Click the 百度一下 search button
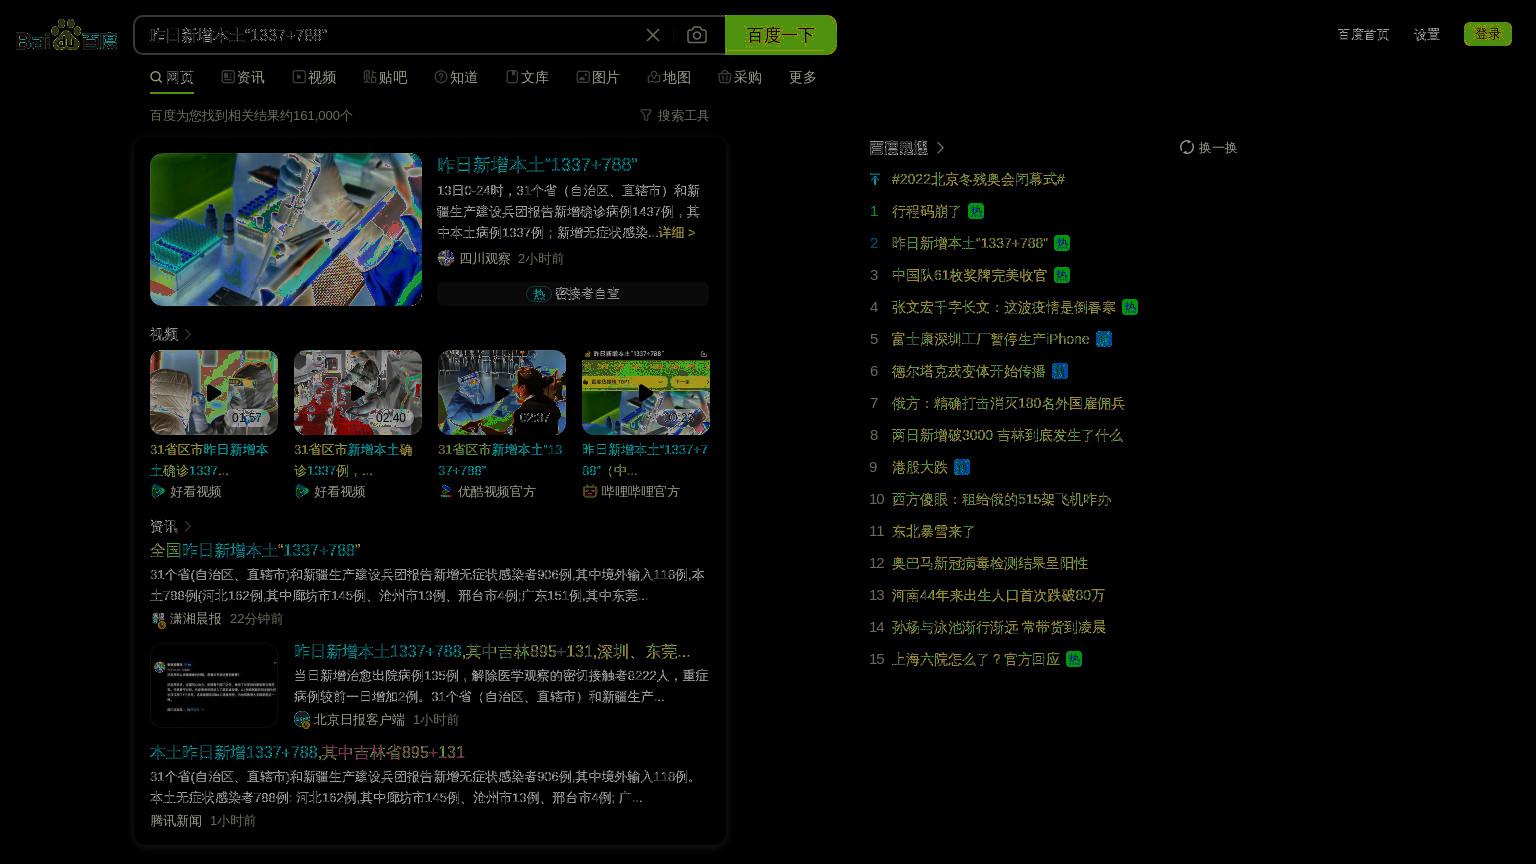The width and height of the screenshot is (1536, 864). (781, 35)
